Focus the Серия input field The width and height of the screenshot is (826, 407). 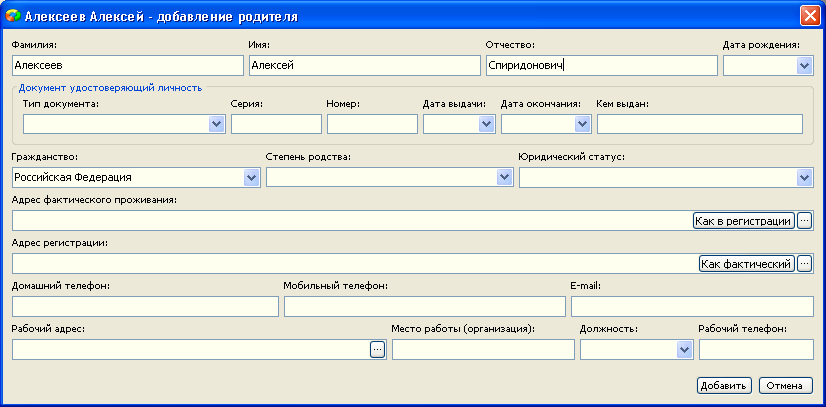[x=277, y=124]
